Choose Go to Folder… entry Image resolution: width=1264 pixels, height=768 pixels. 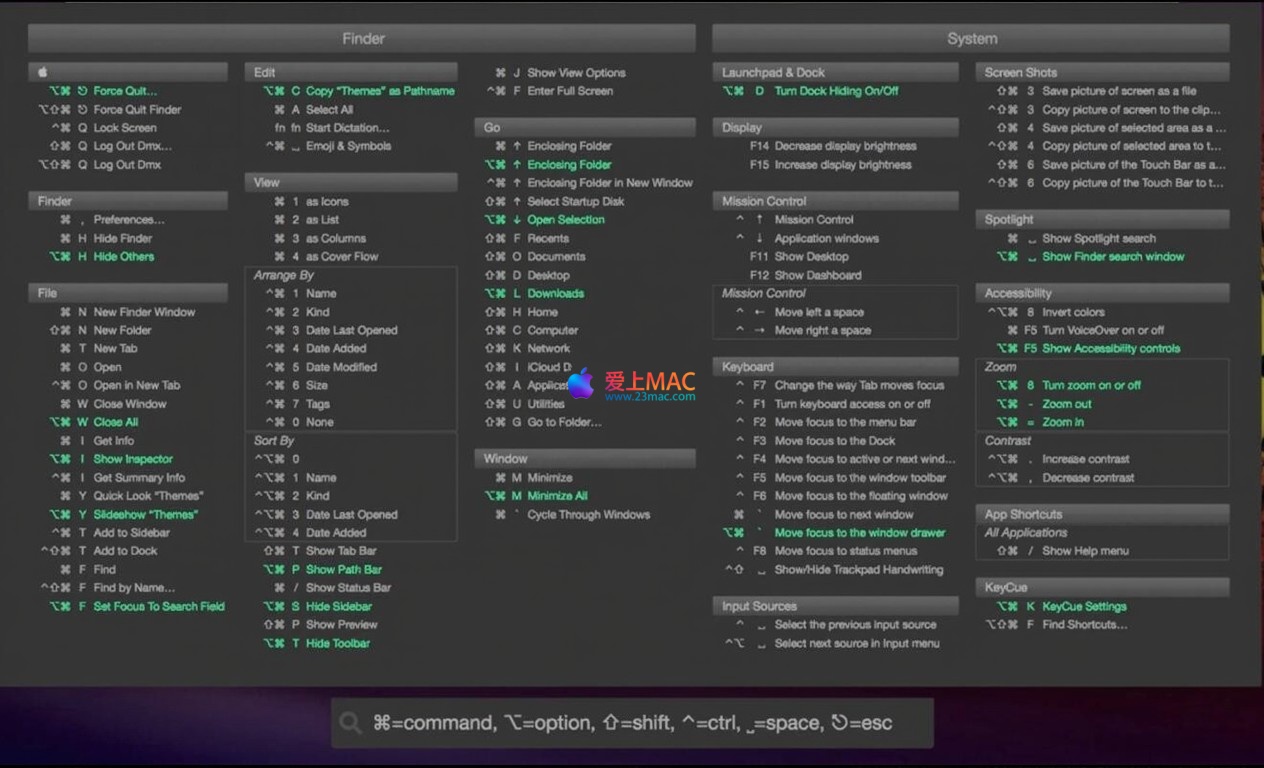564,423
